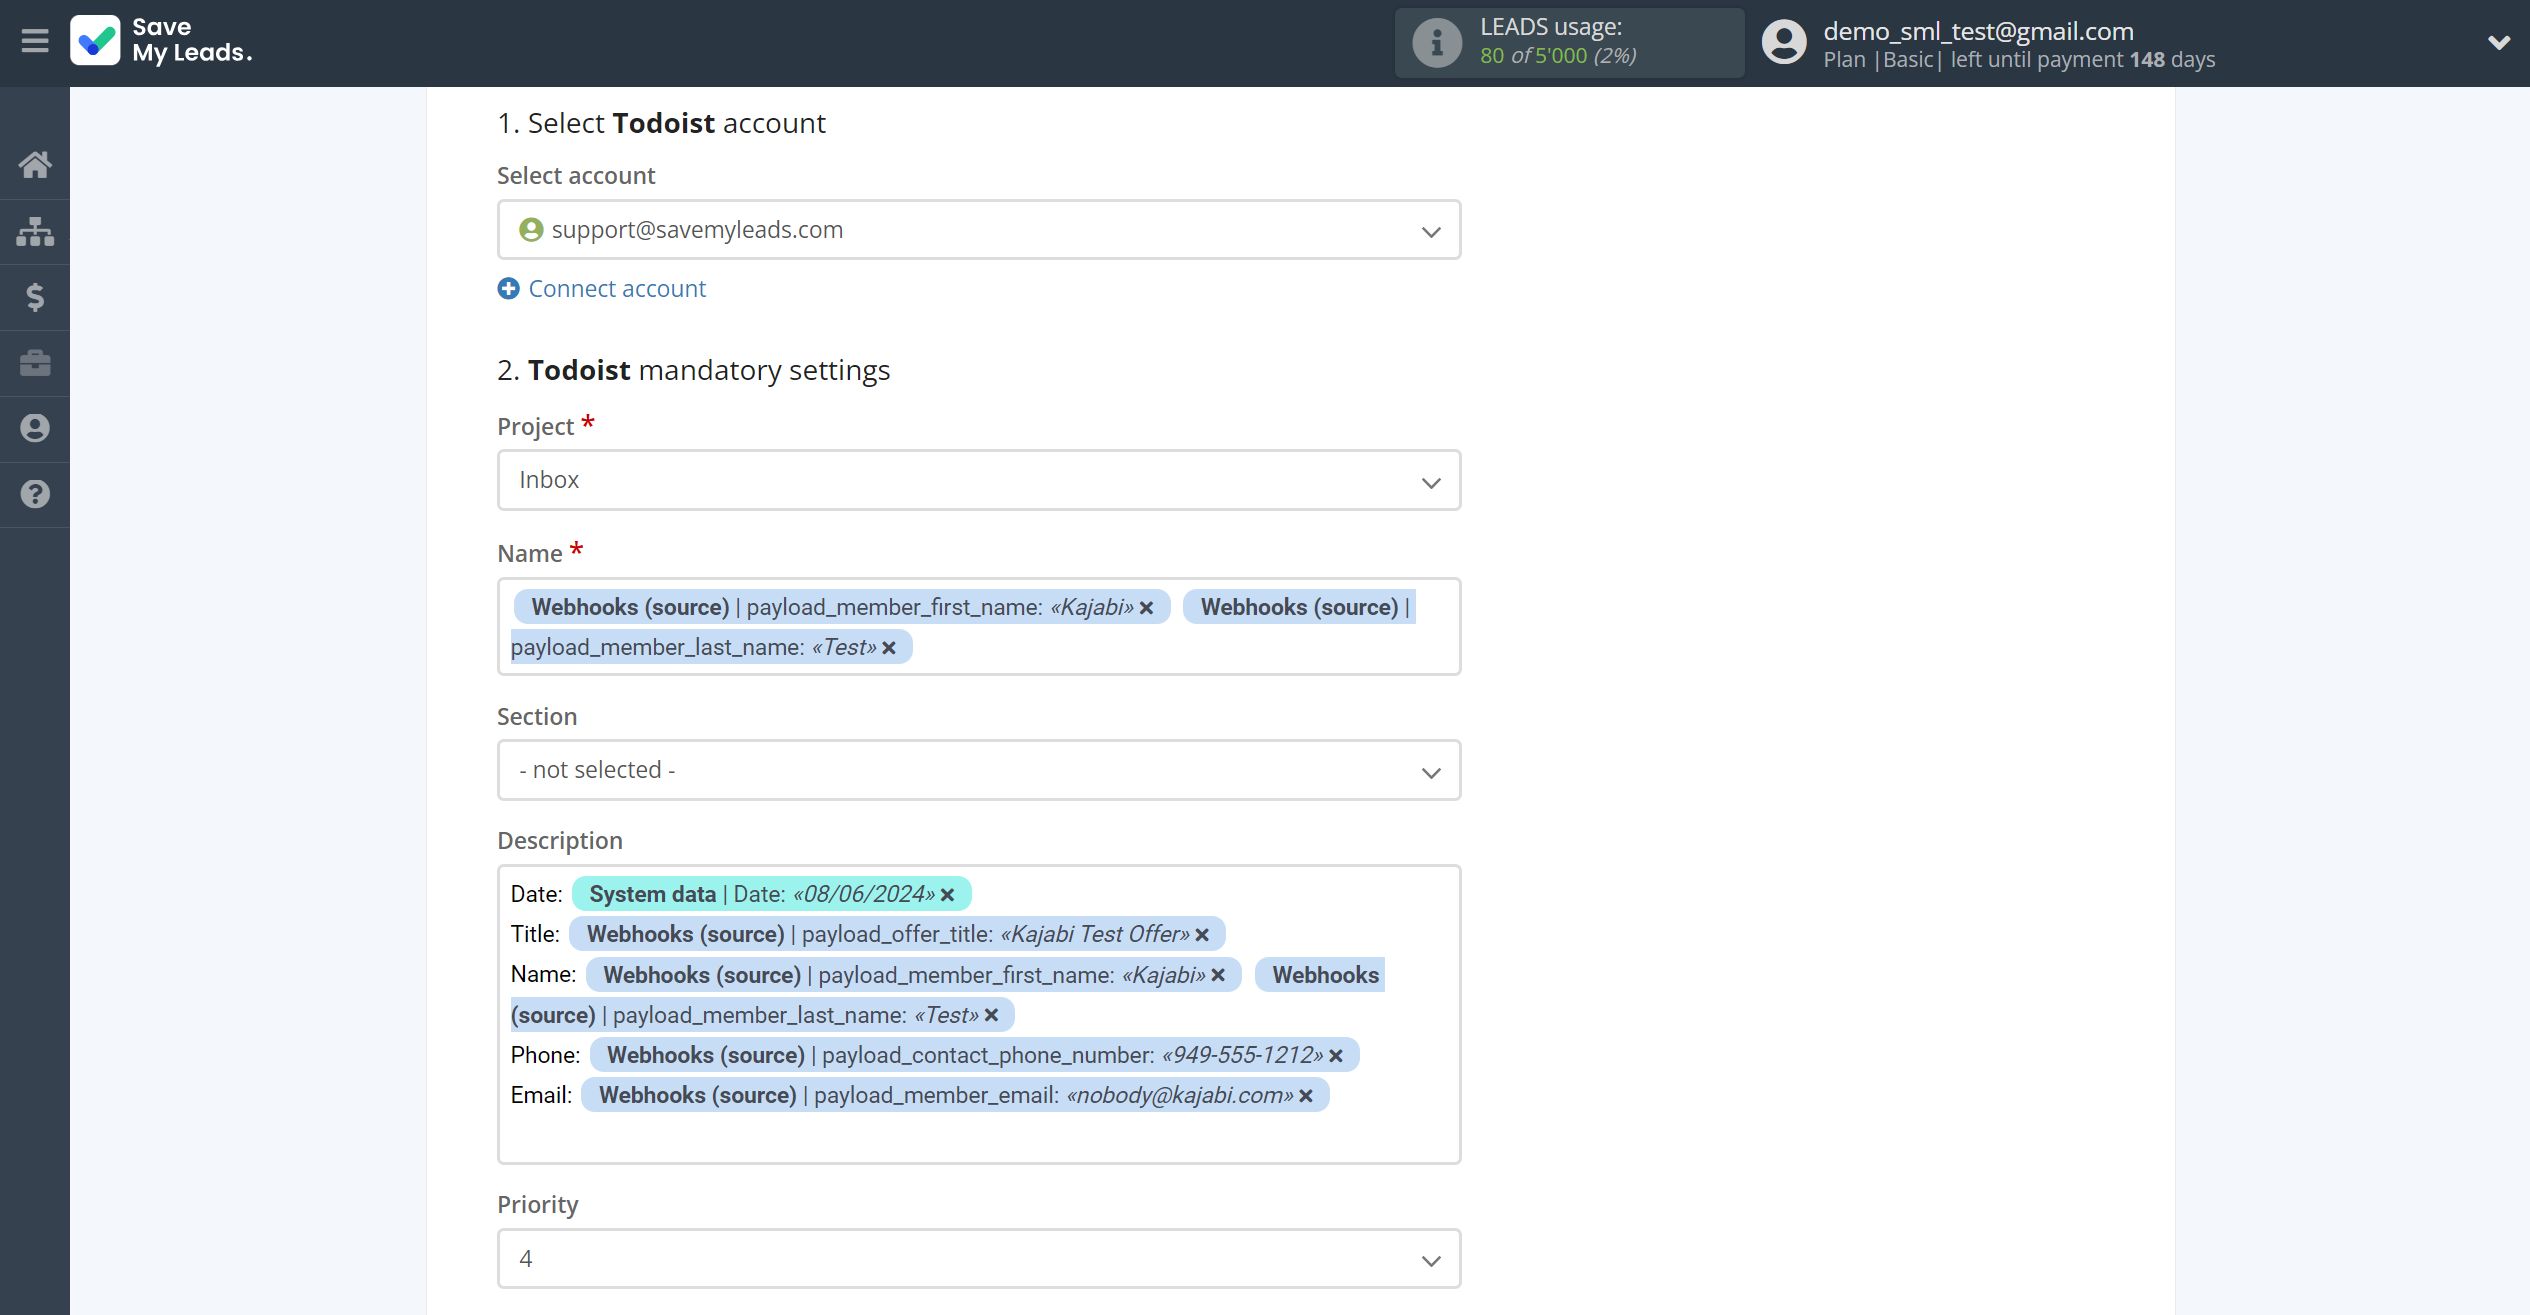The width and height of the screenshot is (2530, 1315).
Task: Click empty area of the Name input field
Action: [x=1180, y=648]
